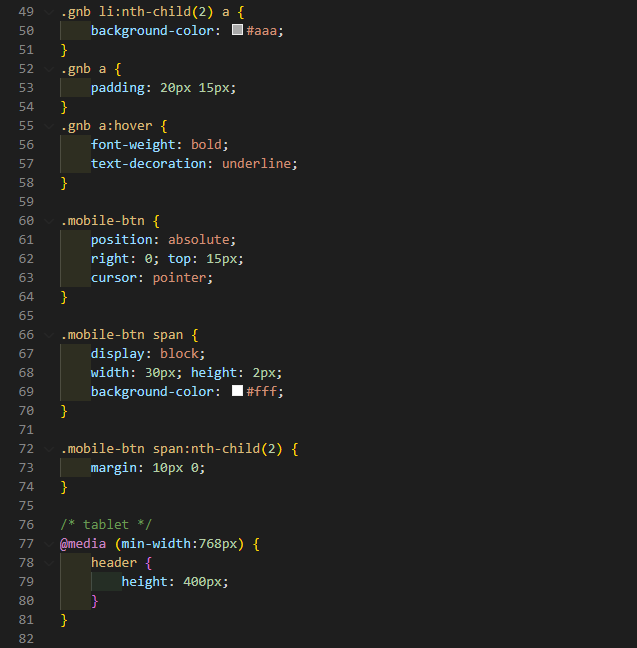Open color picker for #aaa swatch
The image size is (637, 648).
(237, 30)
